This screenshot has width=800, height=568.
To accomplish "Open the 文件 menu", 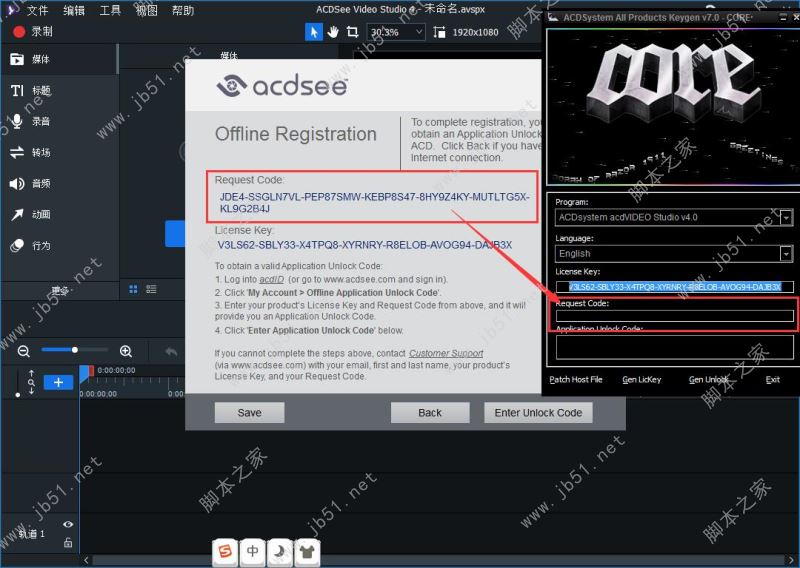I will (x=37, y=10).
